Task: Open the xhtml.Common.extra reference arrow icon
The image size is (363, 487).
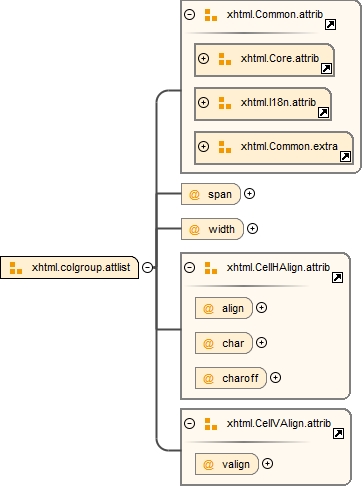Action: coord(345,156)
